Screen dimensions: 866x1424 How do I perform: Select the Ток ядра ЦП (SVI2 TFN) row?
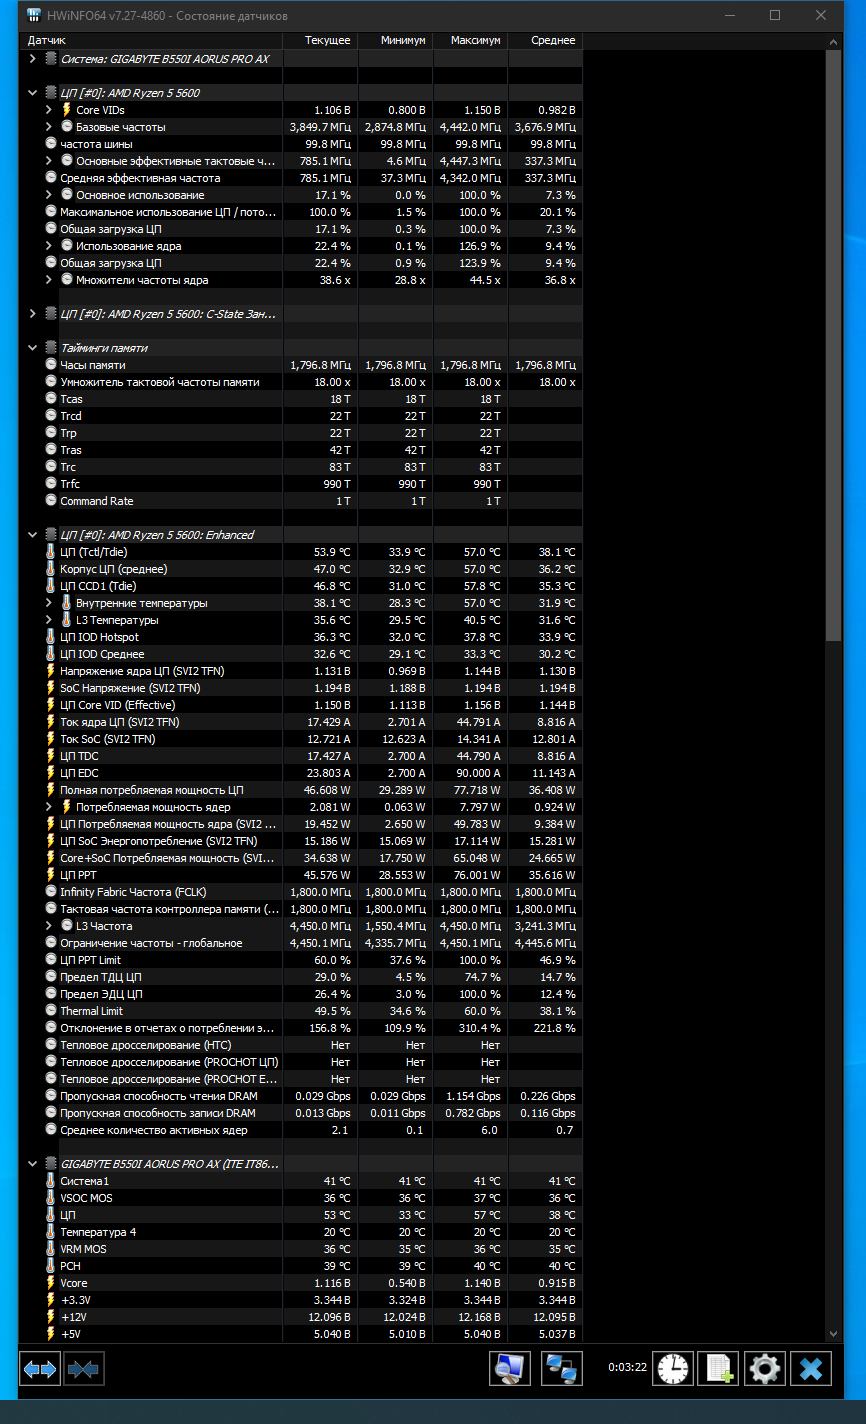click(300, 722)
